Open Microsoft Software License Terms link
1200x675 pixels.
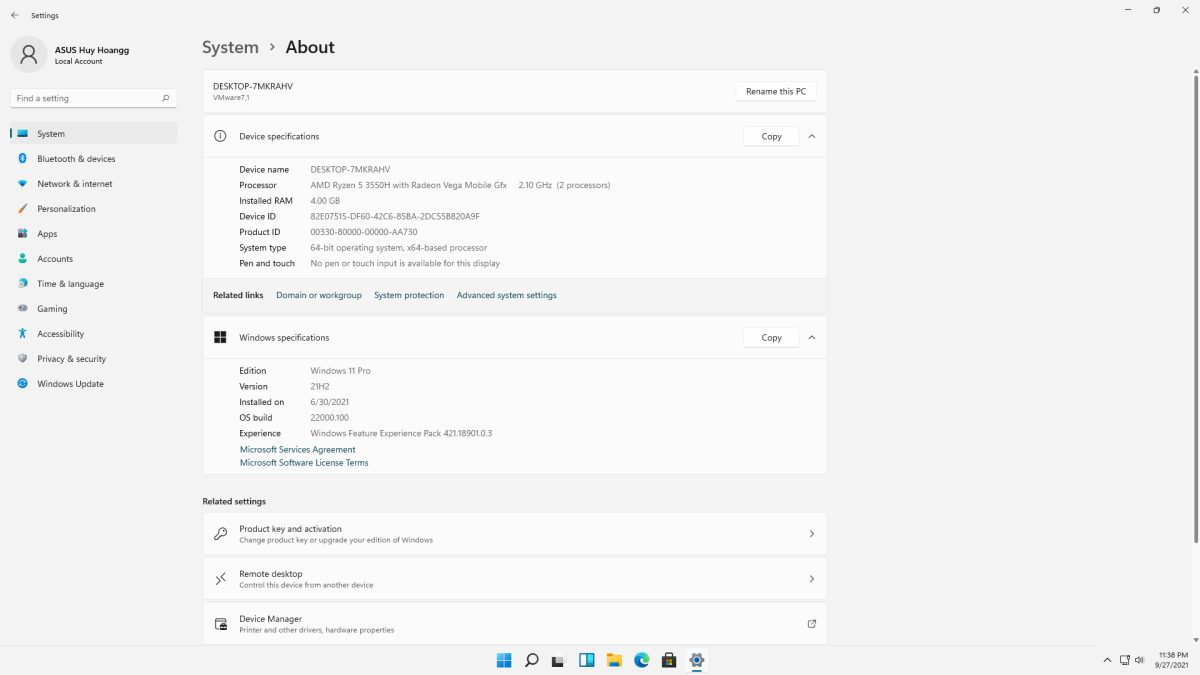click(x=304, y=463)
